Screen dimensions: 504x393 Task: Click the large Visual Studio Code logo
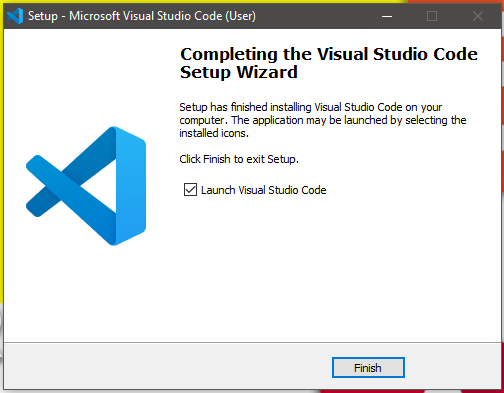86,186
